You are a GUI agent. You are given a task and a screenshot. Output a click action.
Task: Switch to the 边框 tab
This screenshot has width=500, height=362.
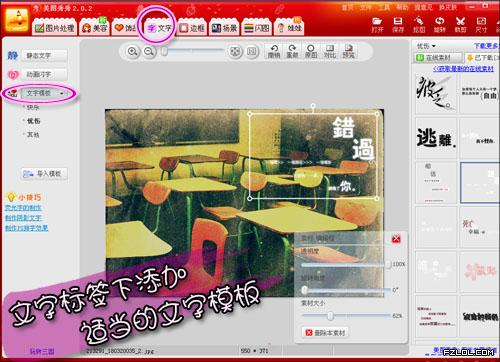click(x=192, y=27)
